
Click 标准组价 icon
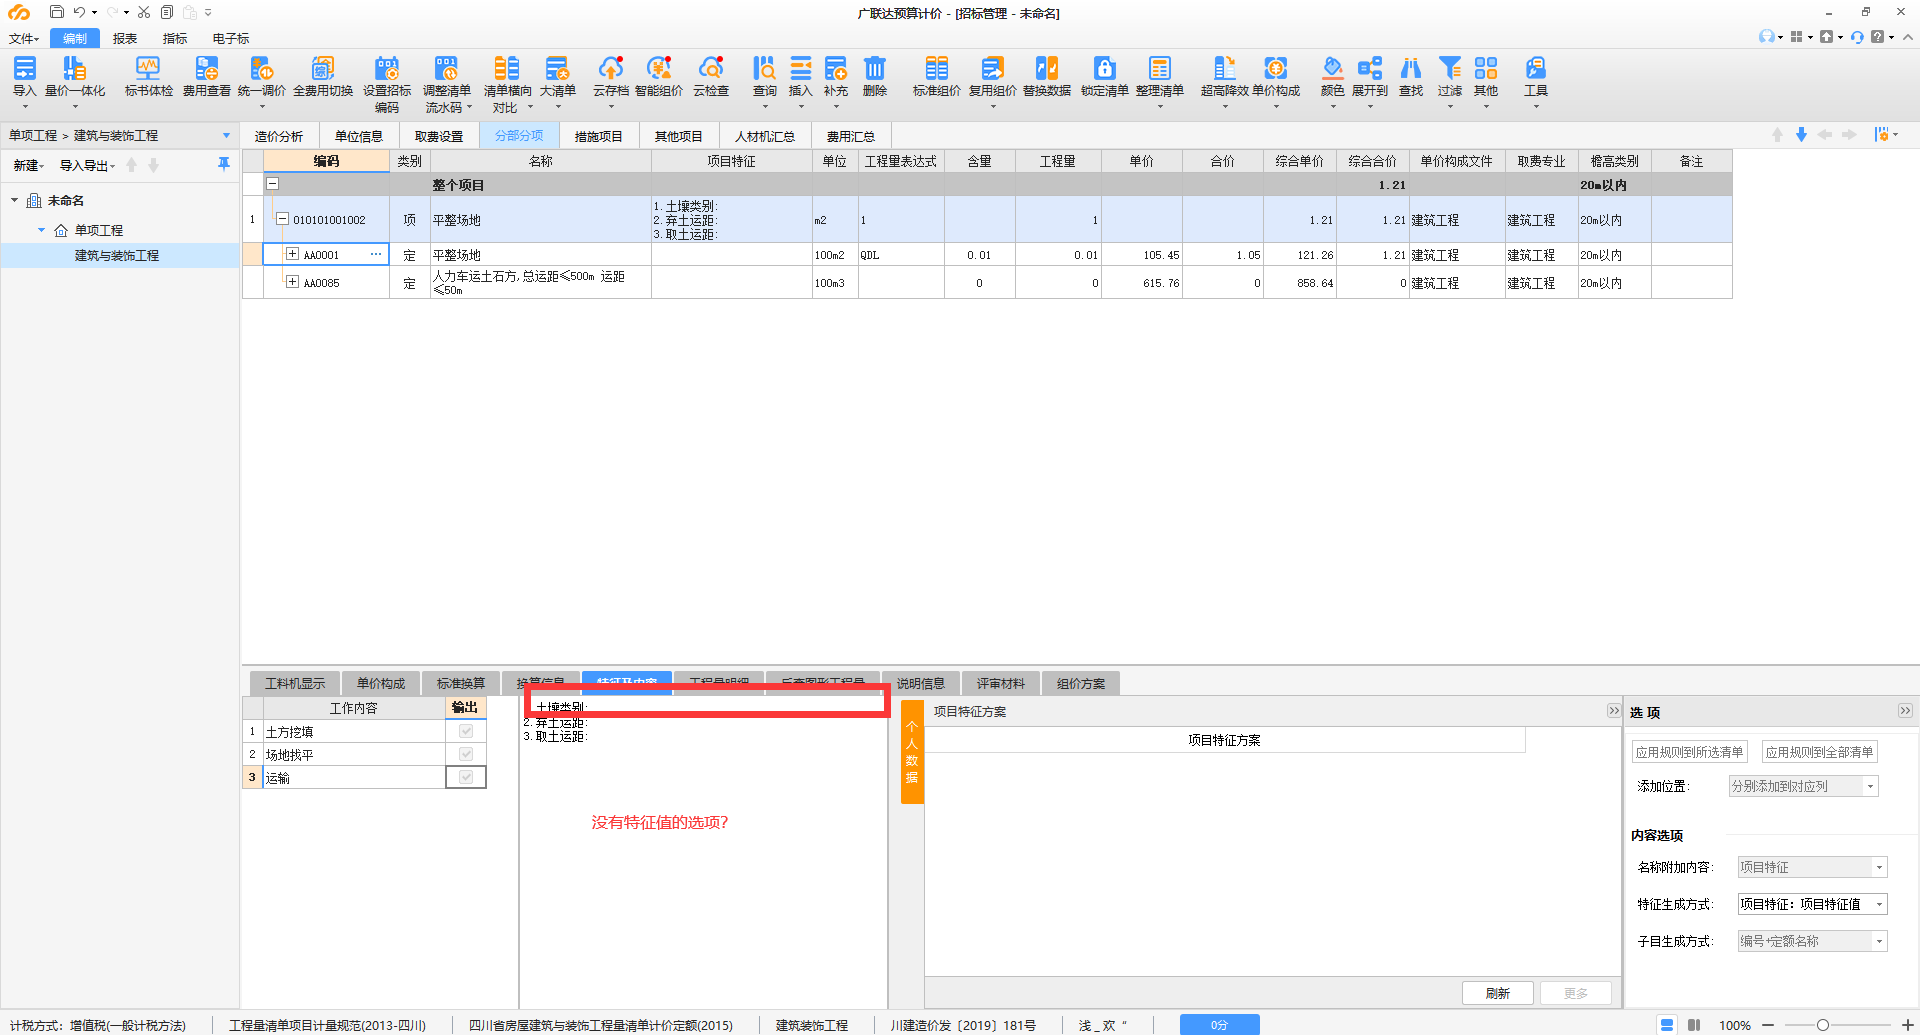(x=936, y=68)
